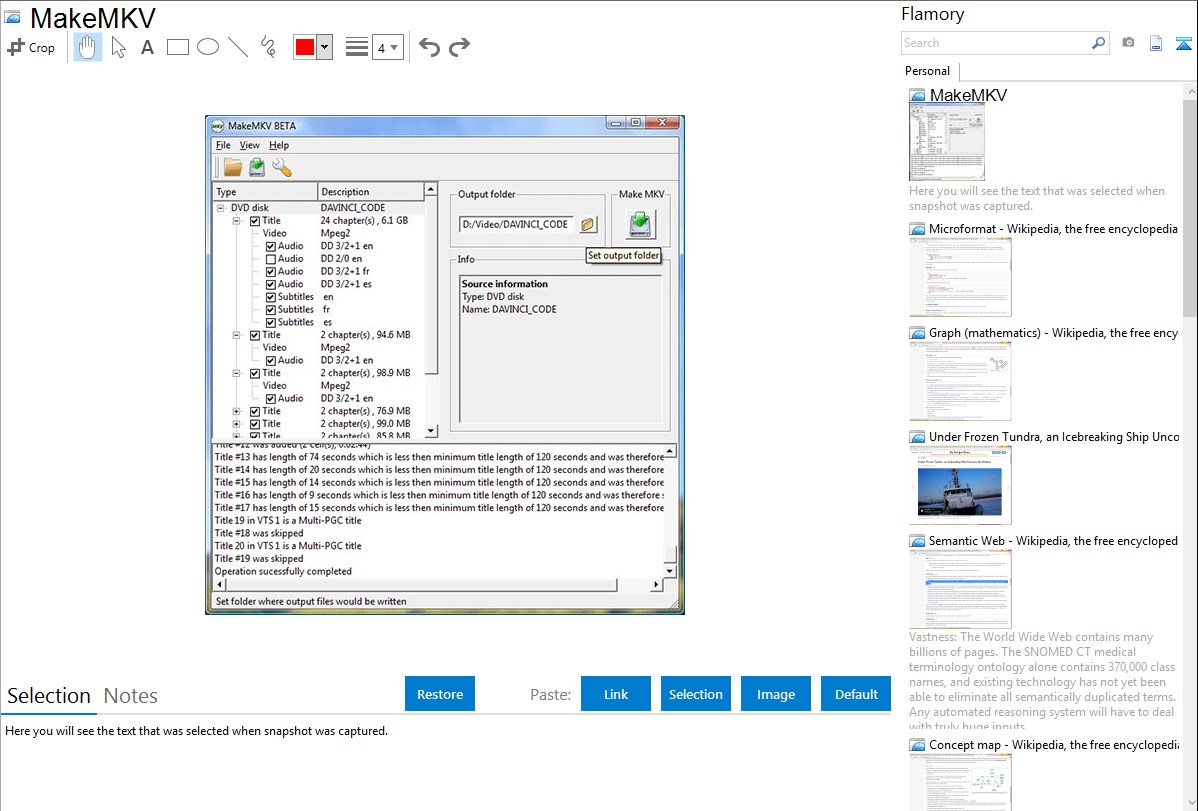Click the camera capture icon in Flamory
Image resolution: width=1198 pixels, height=811 pixels.
(1128, 43)
